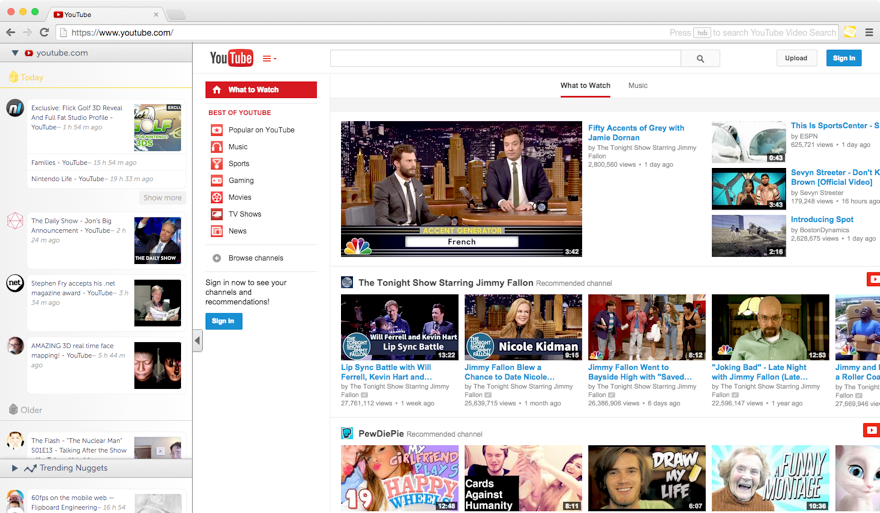Open Exclusive: Flick Golf 3D Reveal entry

coord(77,117)
